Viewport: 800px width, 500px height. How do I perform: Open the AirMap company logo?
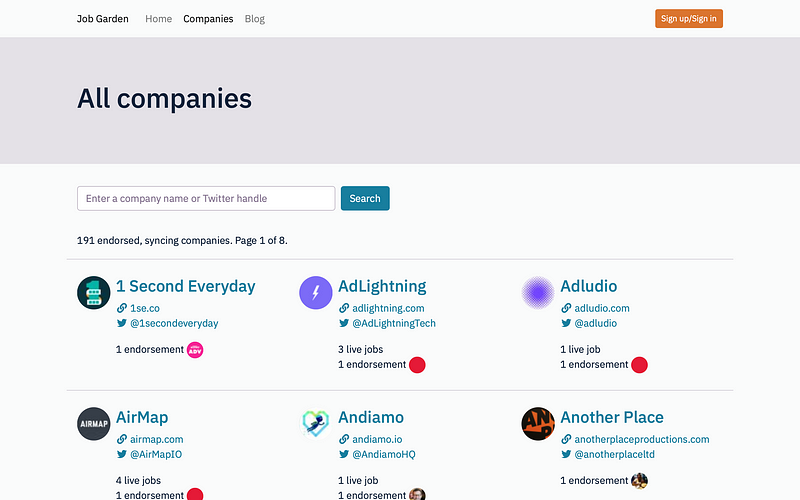pyautogui.click(x=93, y=424)
